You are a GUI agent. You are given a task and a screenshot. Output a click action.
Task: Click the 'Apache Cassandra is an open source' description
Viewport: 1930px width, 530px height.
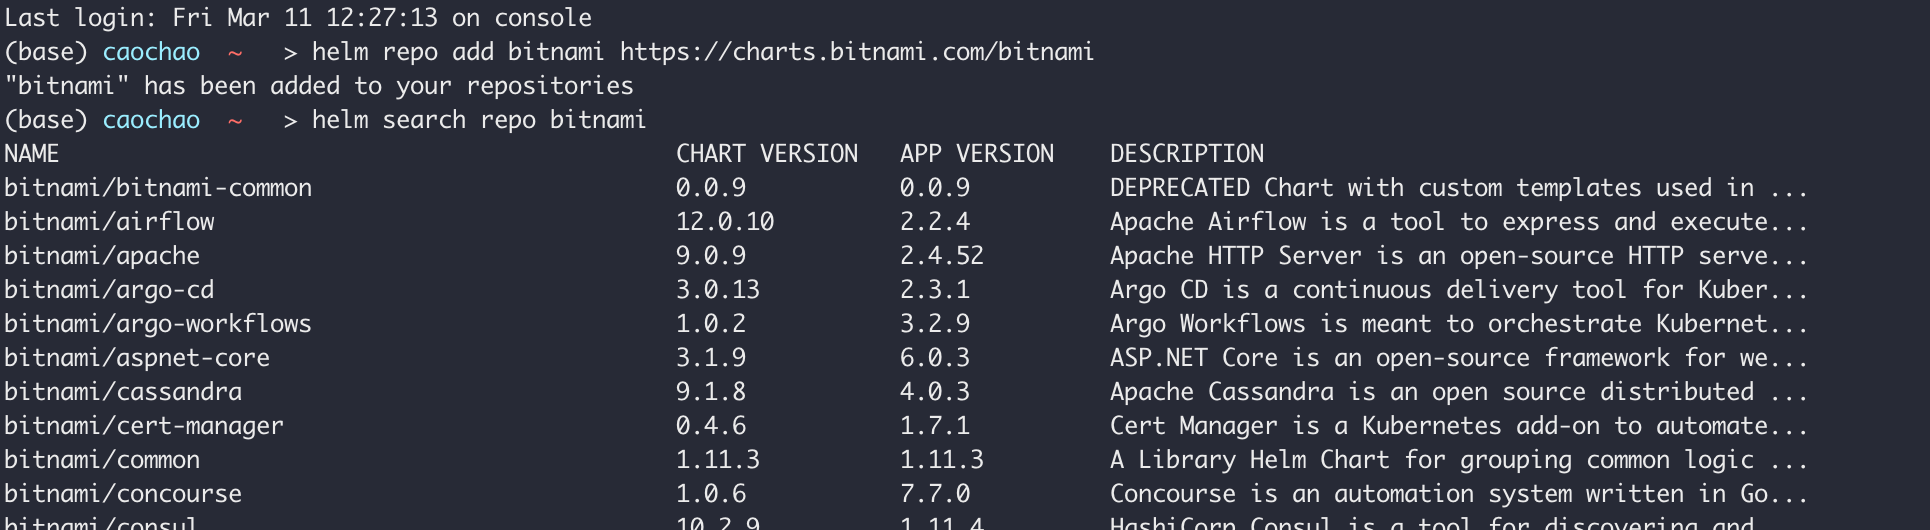[x=1459, y=392]
